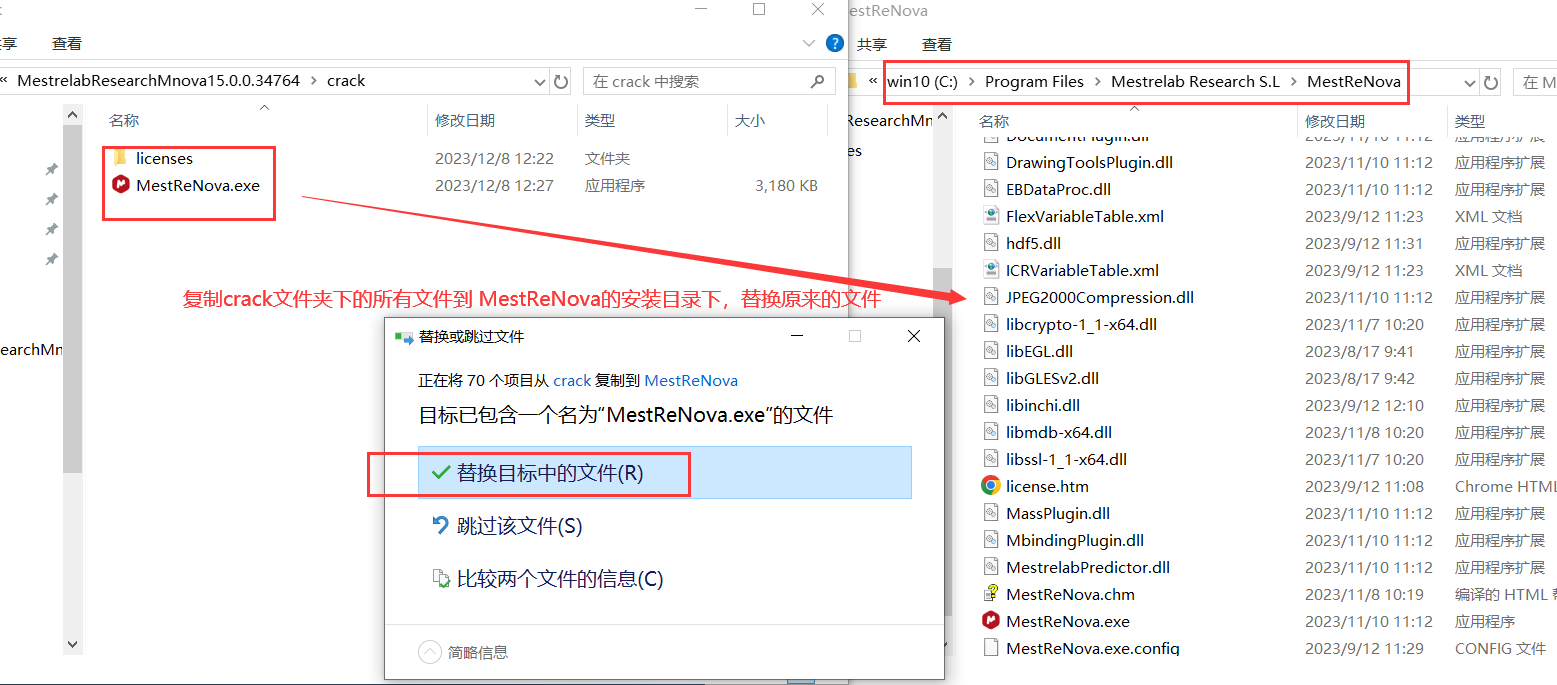Open crack address bar history dropdown
Image resolution: width=1557 pixels, height=685 pixels.
(x=540, y=81)
